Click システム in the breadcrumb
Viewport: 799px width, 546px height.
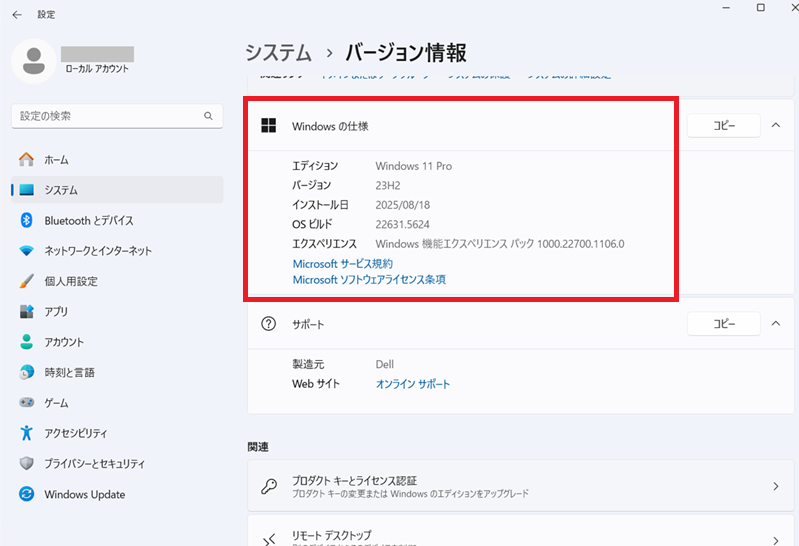click(278, 53)
